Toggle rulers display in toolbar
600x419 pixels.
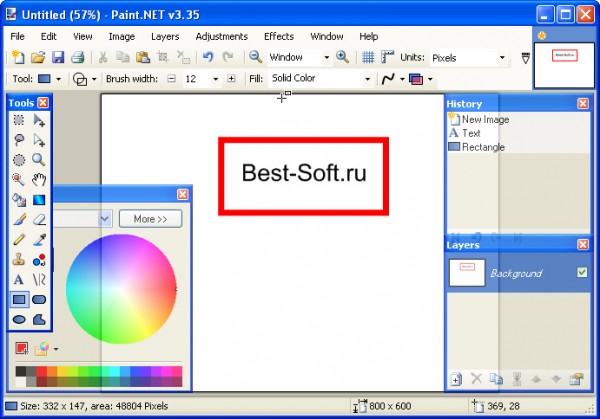tap(388, 58)
